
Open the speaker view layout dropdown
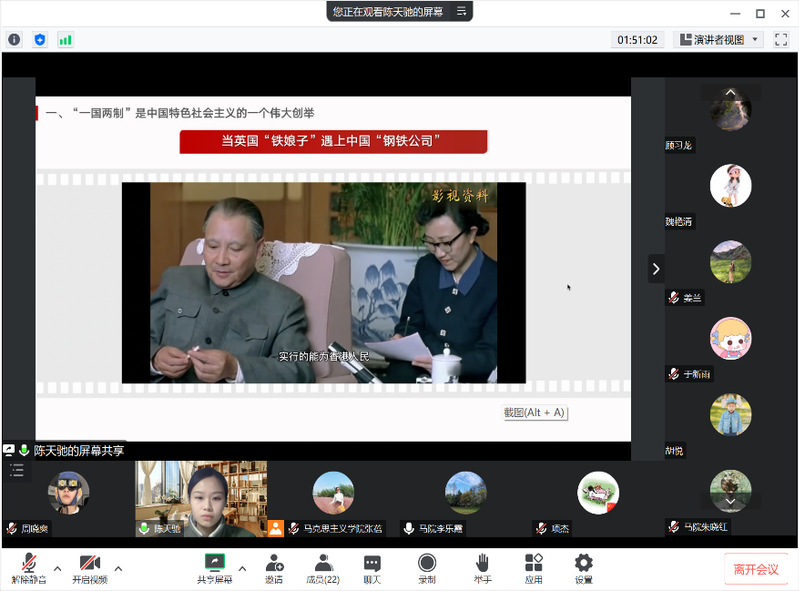tap(718, 39)
